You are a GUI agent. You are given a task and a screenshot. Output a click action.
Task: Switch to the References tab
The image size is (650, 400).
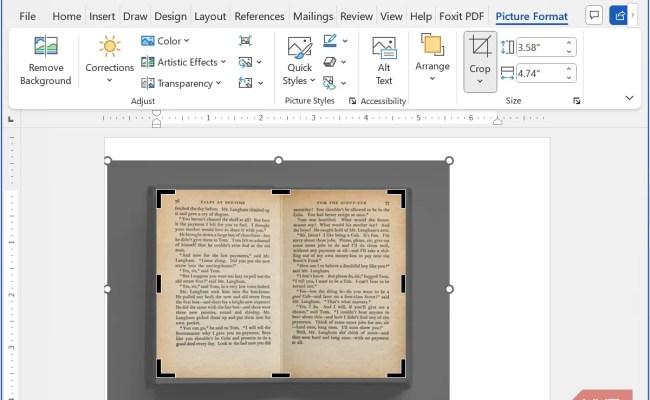260,16
